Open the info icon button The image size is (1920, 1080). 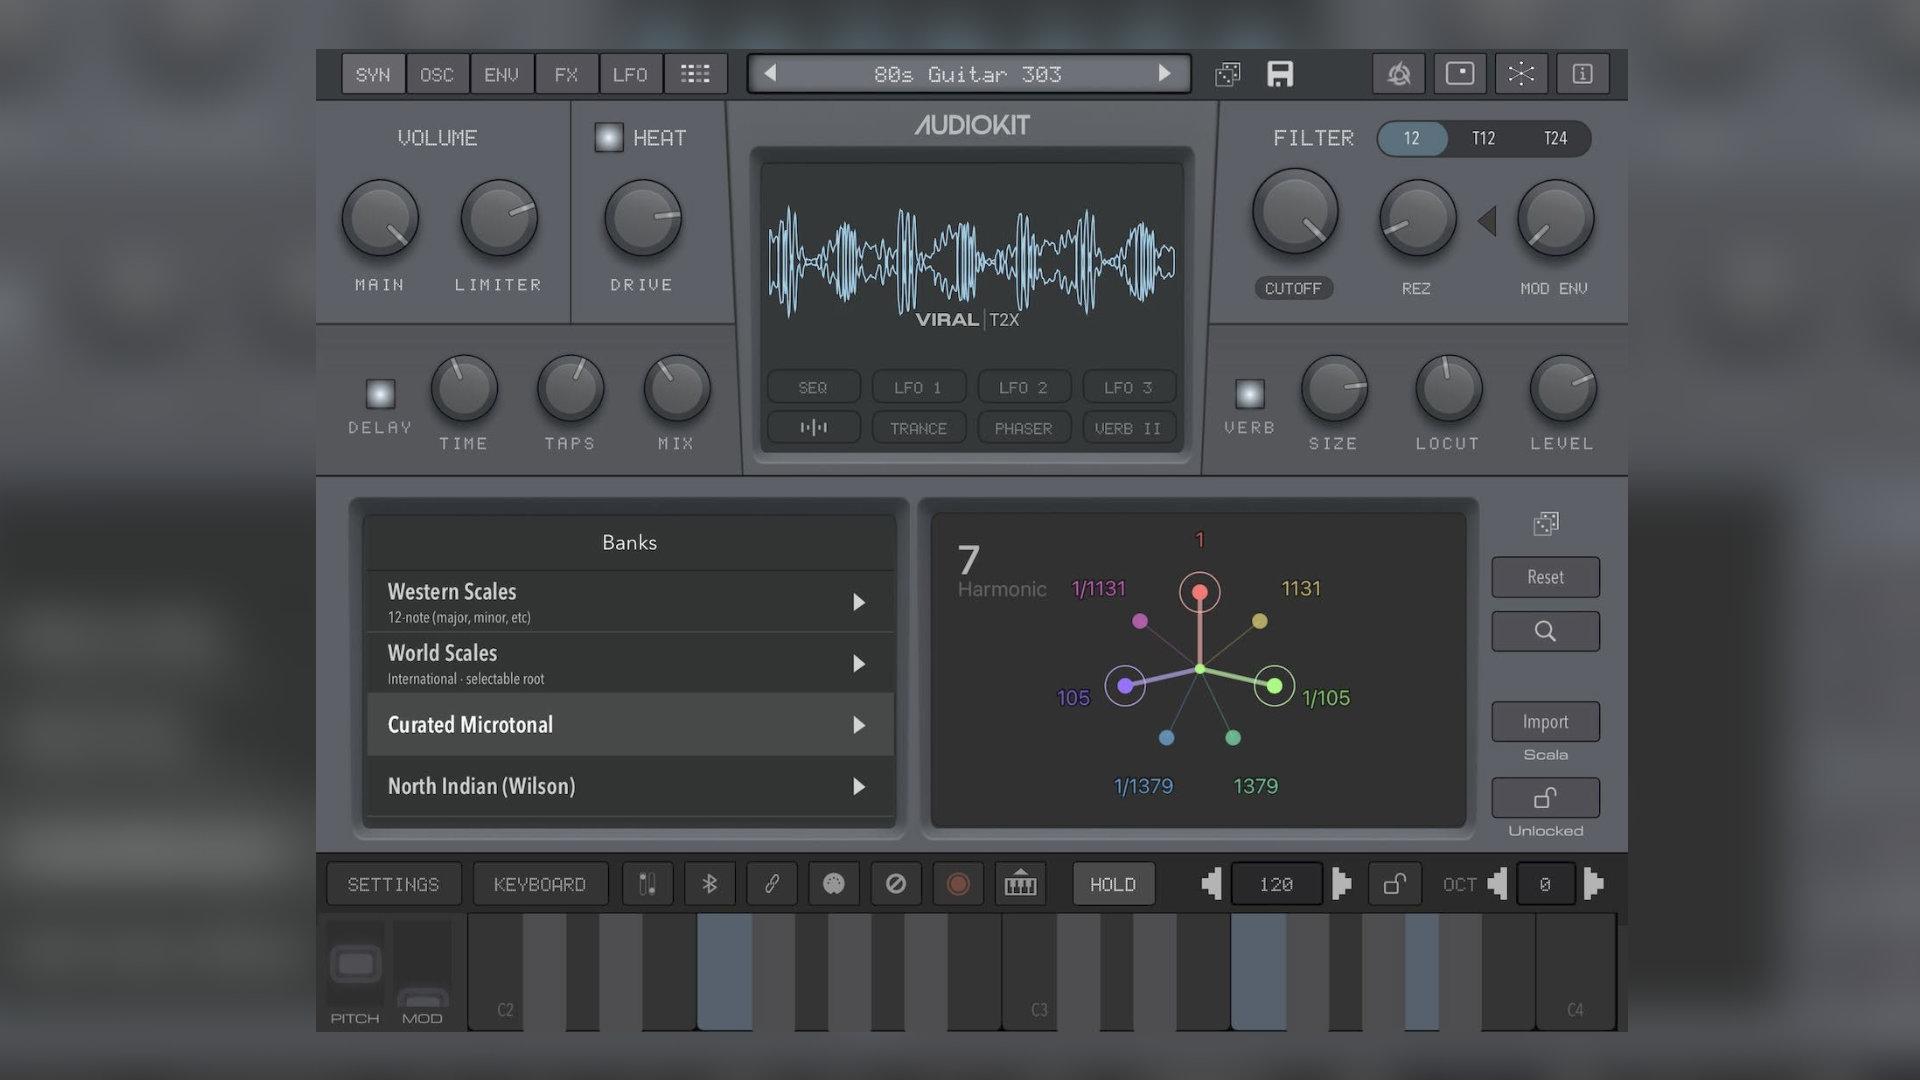click(x=1582, y=74)
